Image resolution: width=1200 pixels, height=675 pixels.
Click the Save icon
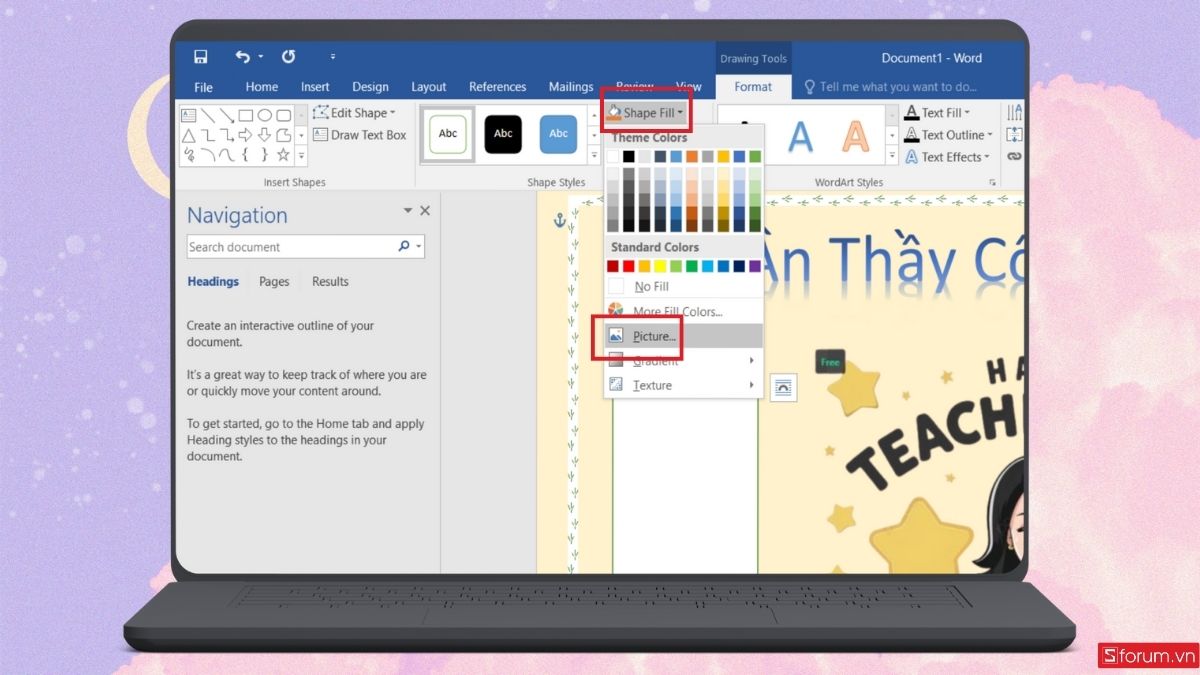tap(200, 57)
